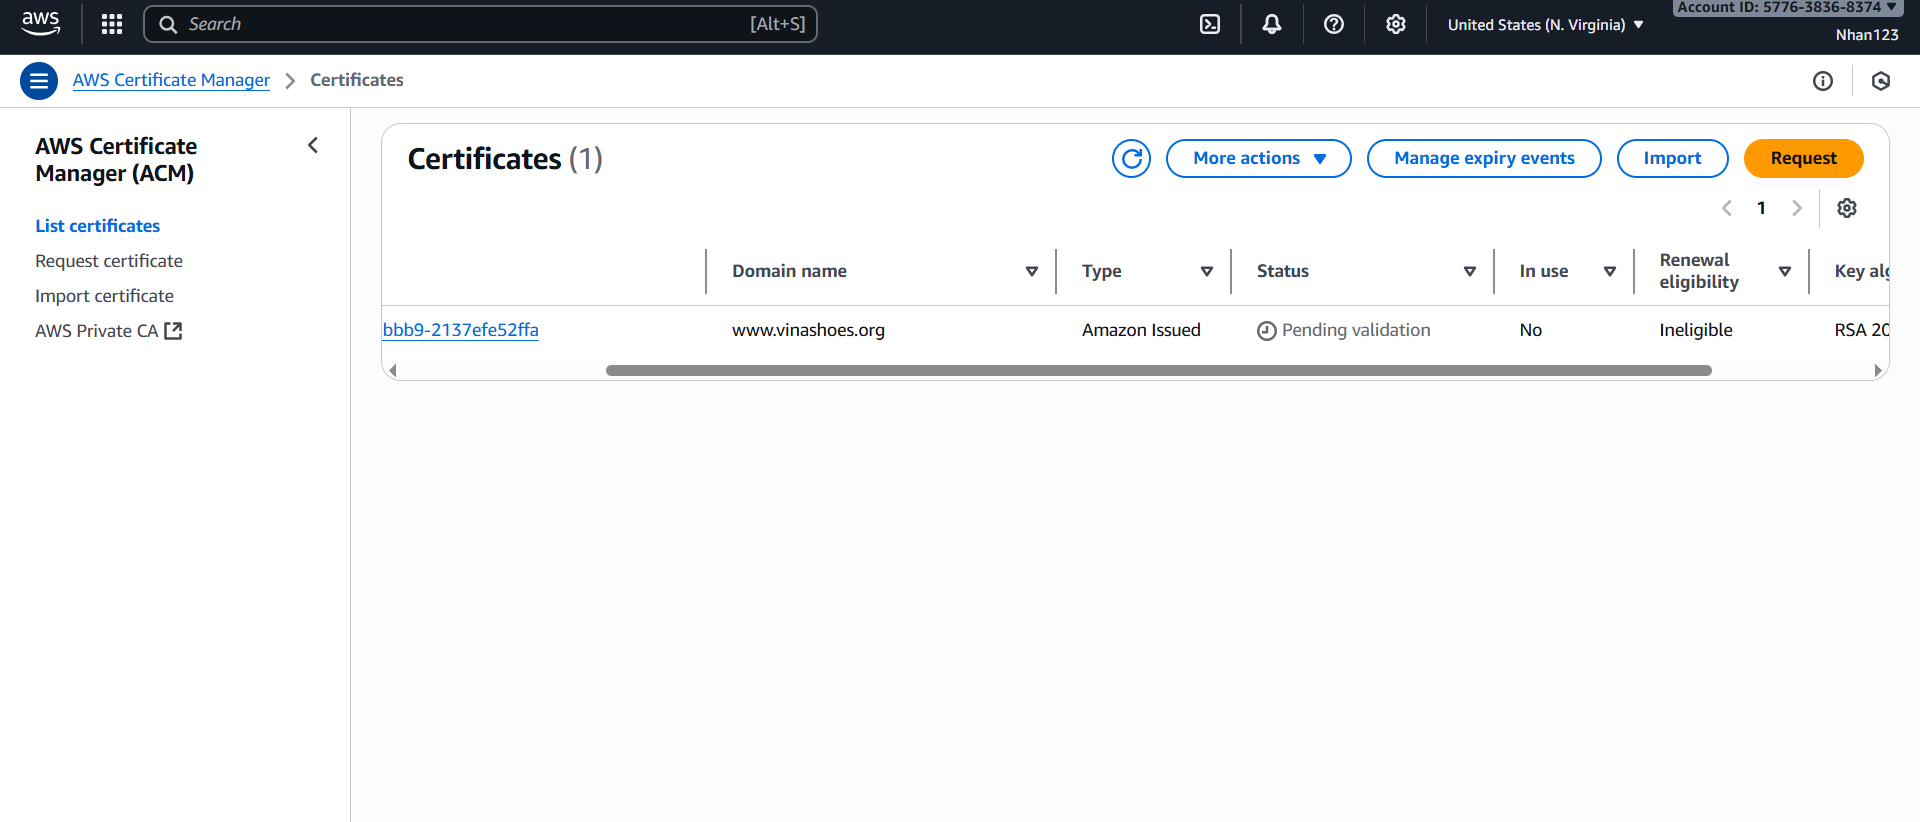Open the CloudShell terminal icon
The width and height of the screenshot is (1920, 822).
click(1210, 24)
